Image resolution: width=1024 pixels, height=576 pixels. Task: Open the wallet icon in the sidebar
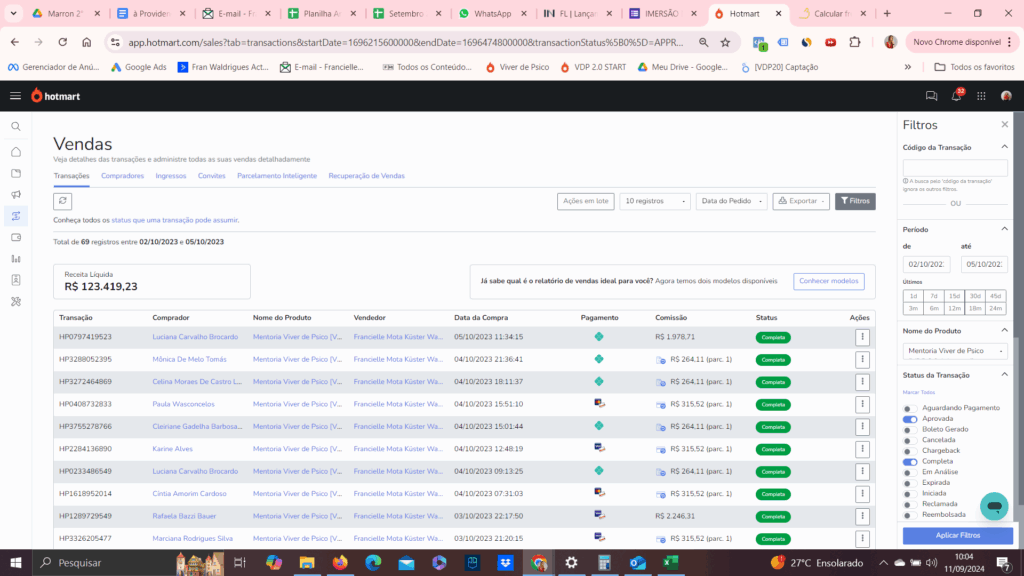[16, 238]
